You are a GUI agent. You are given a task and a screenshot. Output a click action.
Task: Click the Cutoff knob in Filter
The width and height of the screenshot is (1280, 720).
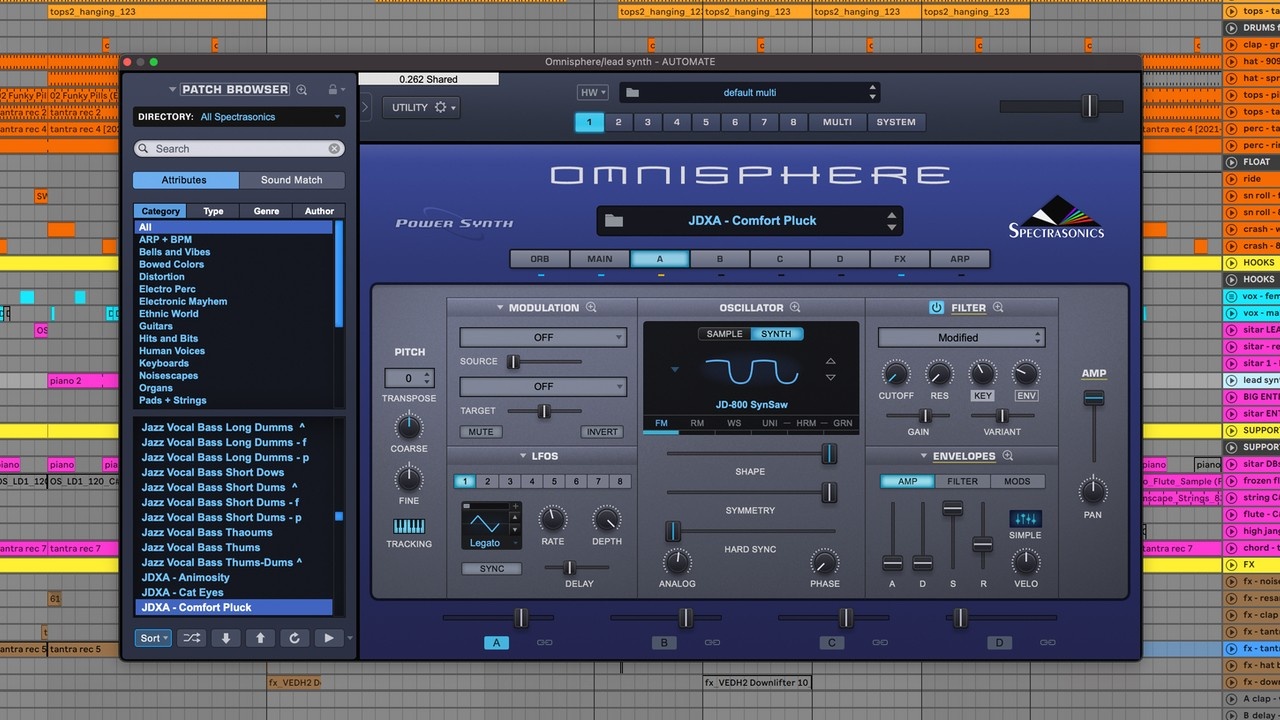(x=895, y=375)
